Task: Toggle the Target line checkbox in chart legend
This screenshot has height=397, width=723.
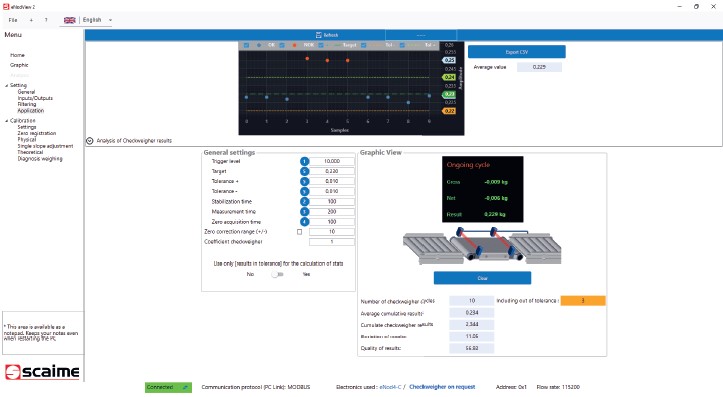Action: [321, 45]
